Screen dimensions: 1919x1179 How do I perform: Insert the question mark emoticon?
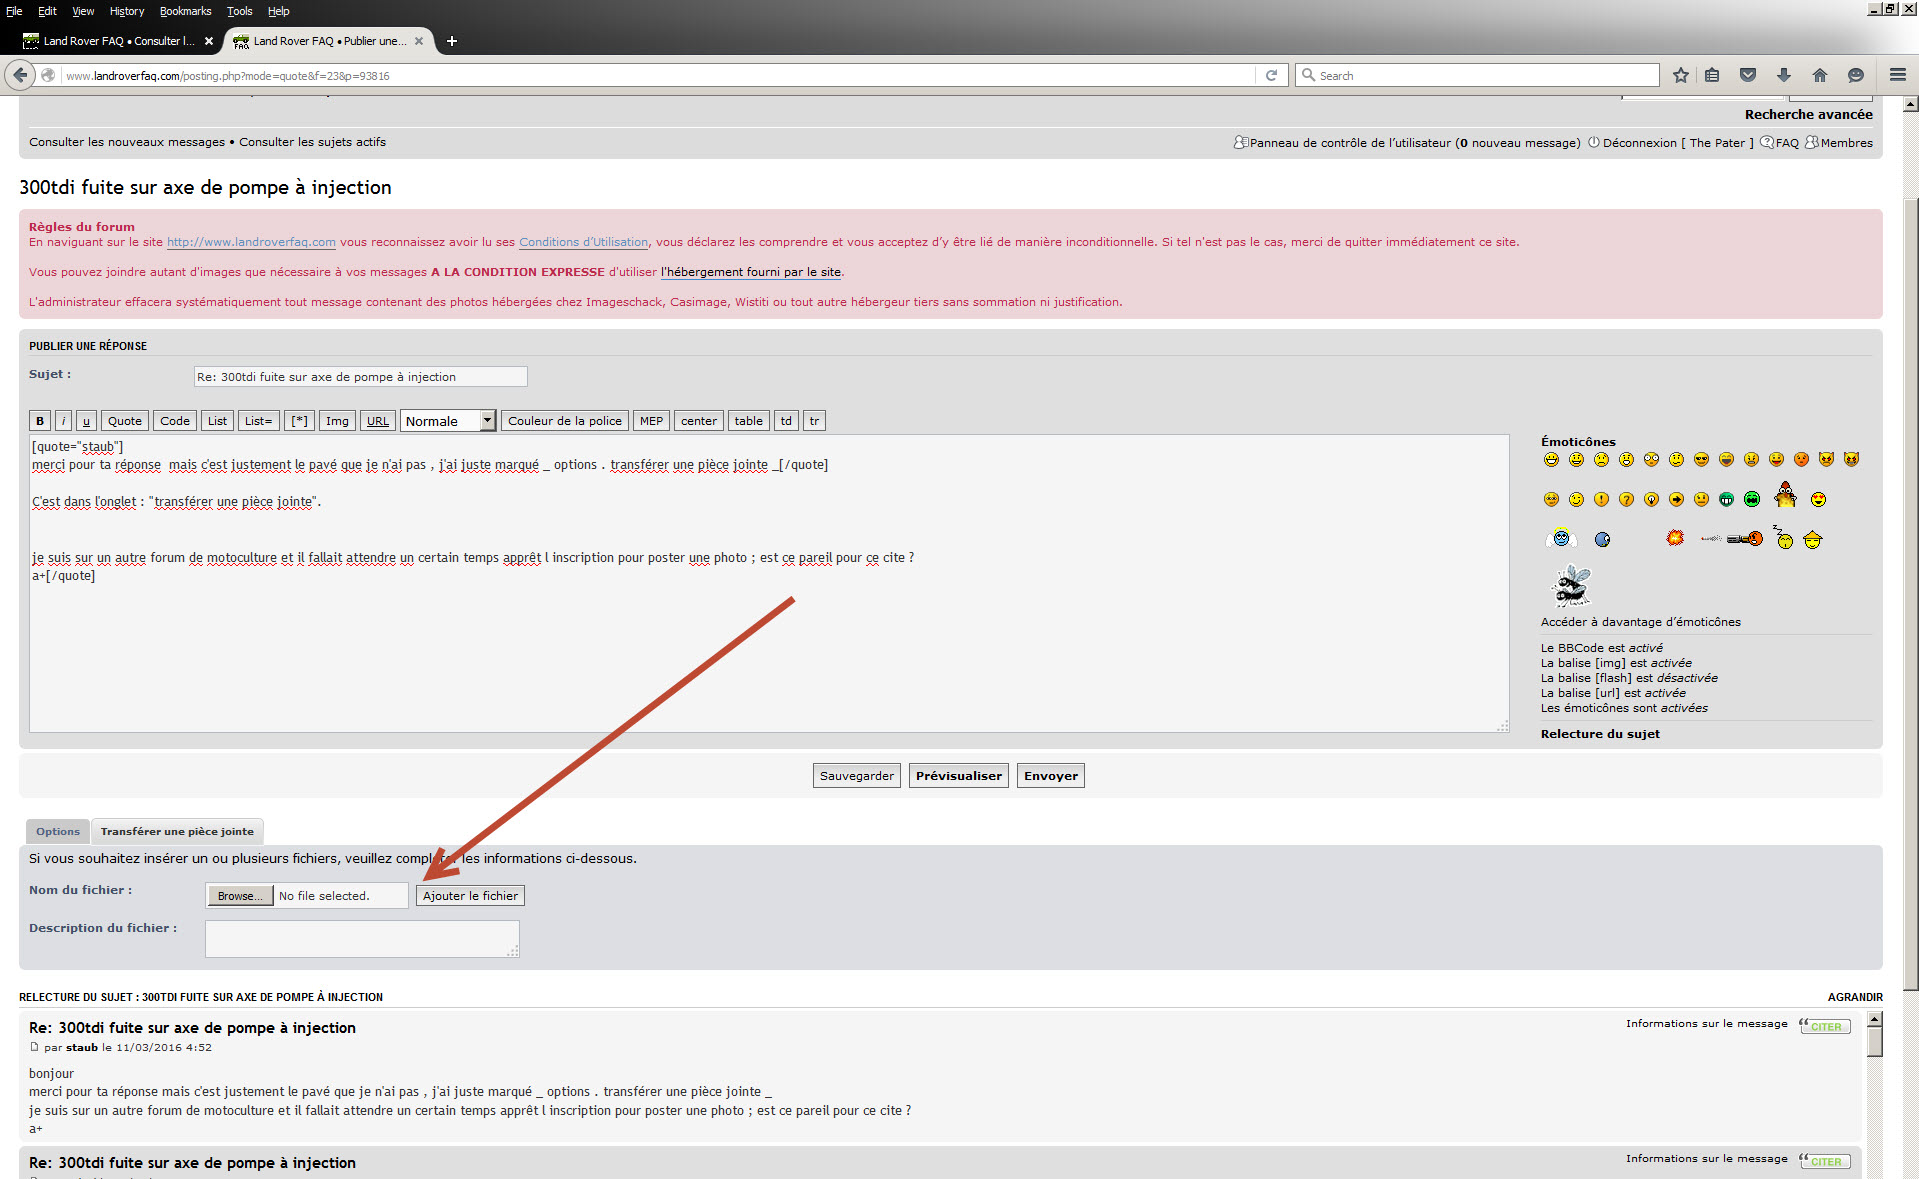tap(1626, 499)
